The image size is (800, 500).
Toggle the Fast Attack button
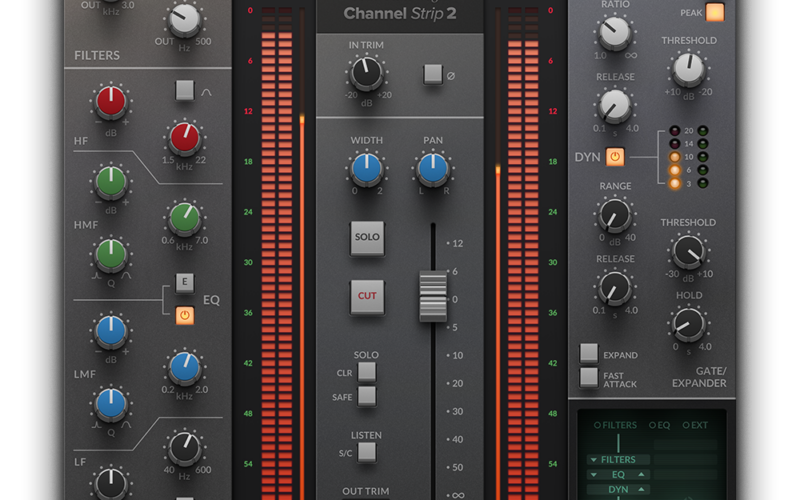tap(589, 377)
